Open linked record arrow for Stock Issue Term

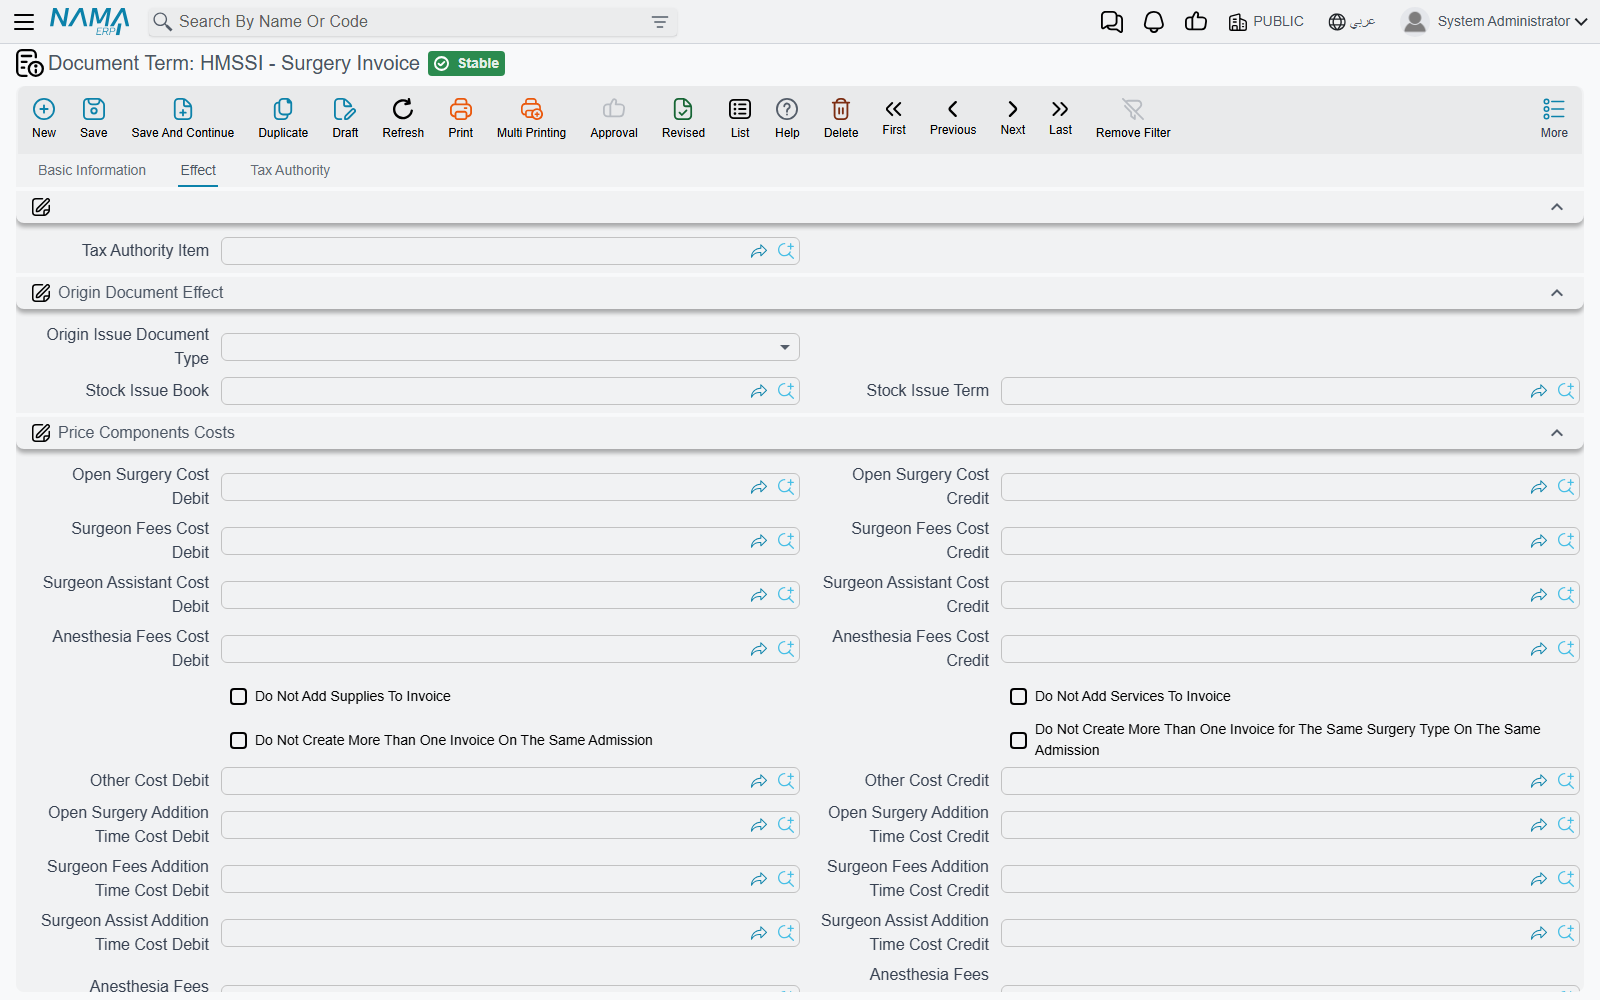point(1539,391)
